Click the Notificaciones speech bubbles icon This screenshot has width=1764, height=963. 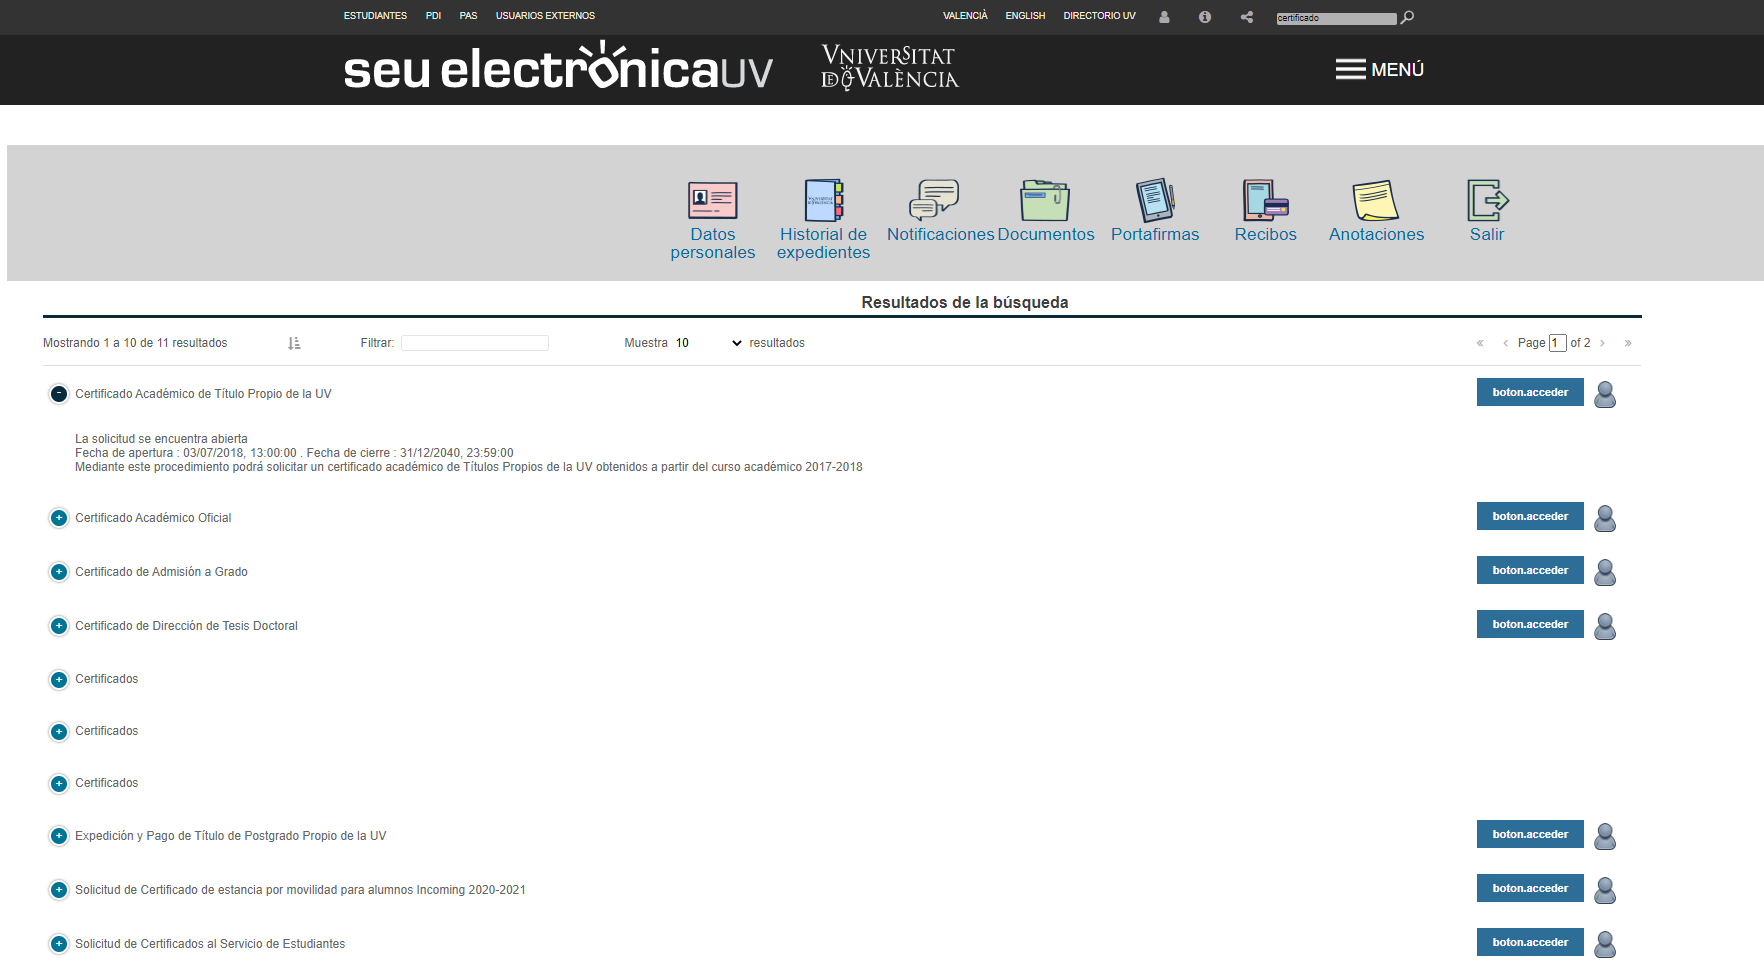[934, 200]
